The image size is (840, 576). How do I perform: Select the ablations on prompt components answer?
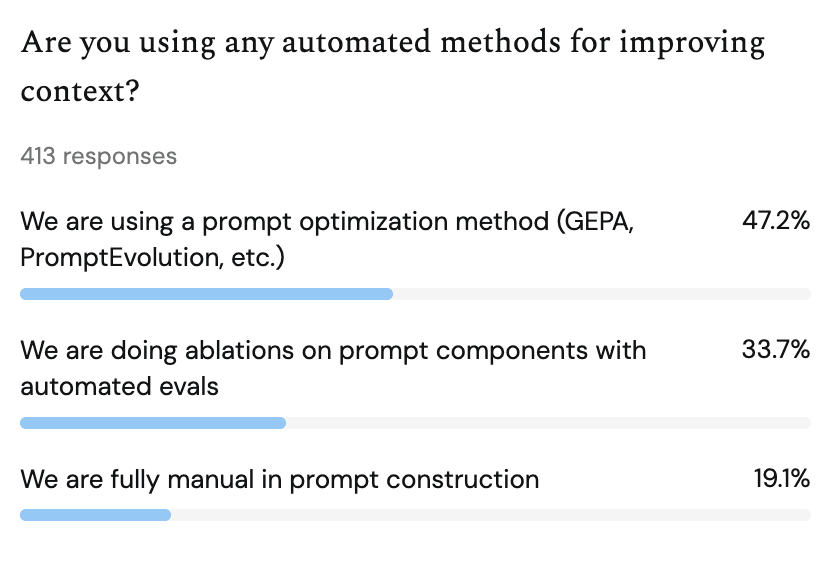333,351
